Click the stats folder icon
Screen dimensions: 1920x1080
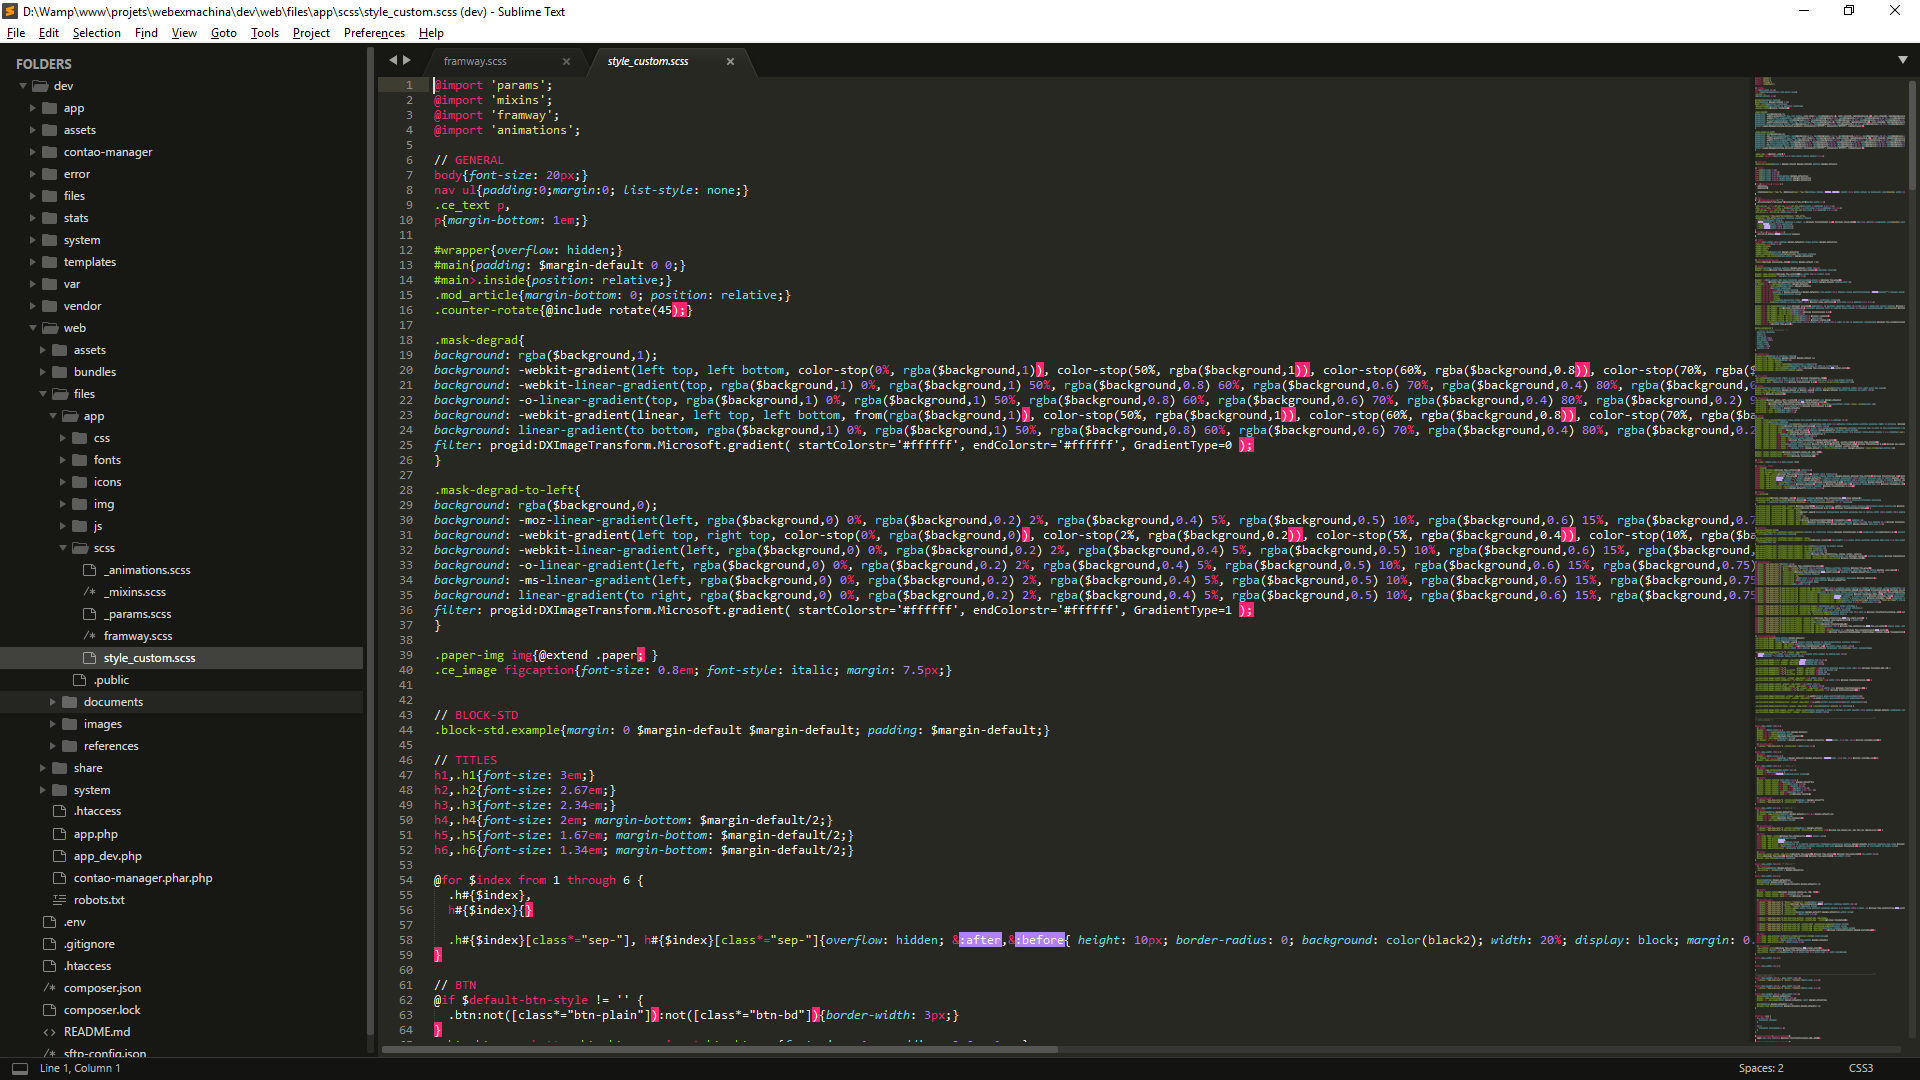click(50, 218)
